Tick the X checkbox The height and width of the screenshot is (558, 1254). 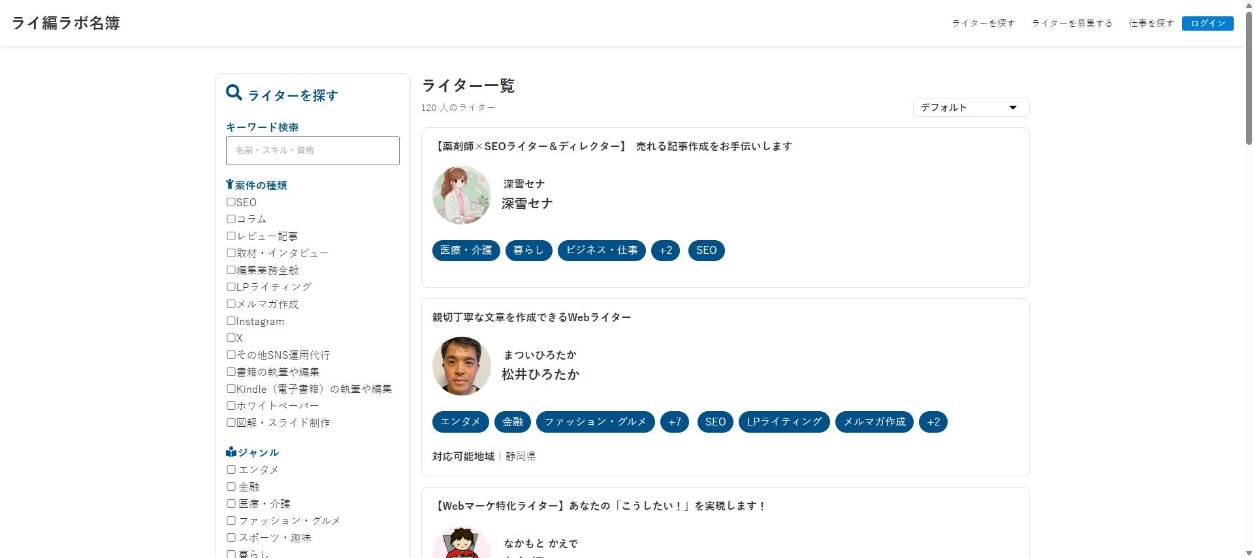(231, 338)
